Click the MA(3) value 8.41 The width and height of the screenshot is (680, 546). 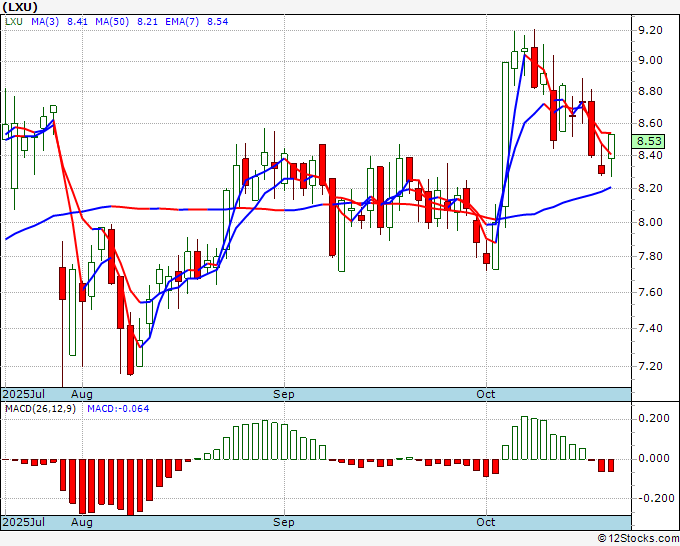click(x=77, y=21)
